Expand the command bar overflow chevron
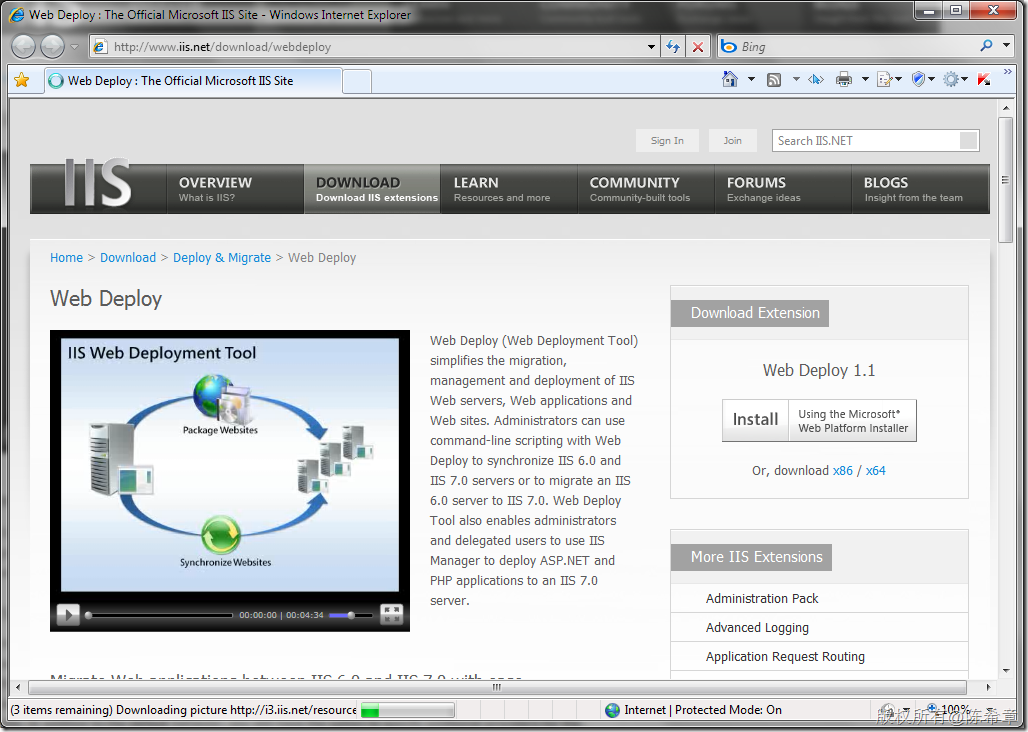Viewport: 1028px width, 732px height. point(1008,71)
